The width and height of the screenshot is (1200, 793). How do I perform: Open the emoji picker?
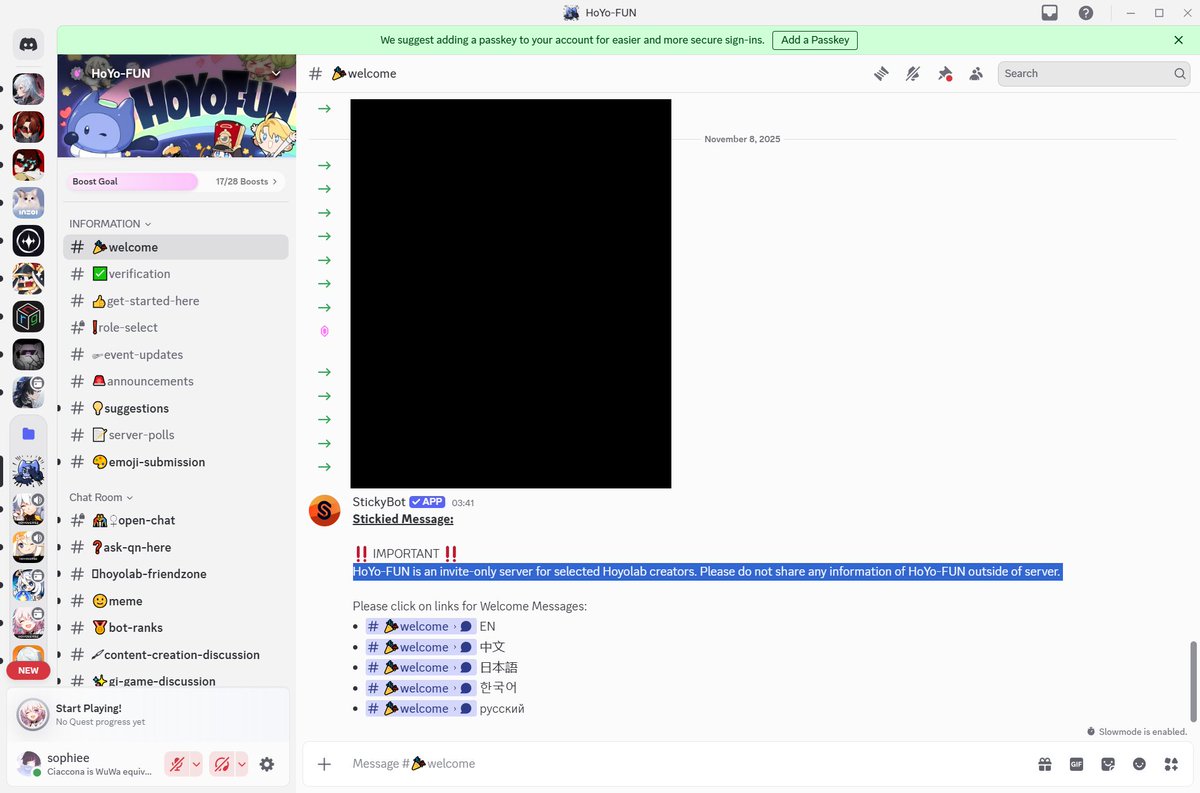[1139, 764]
